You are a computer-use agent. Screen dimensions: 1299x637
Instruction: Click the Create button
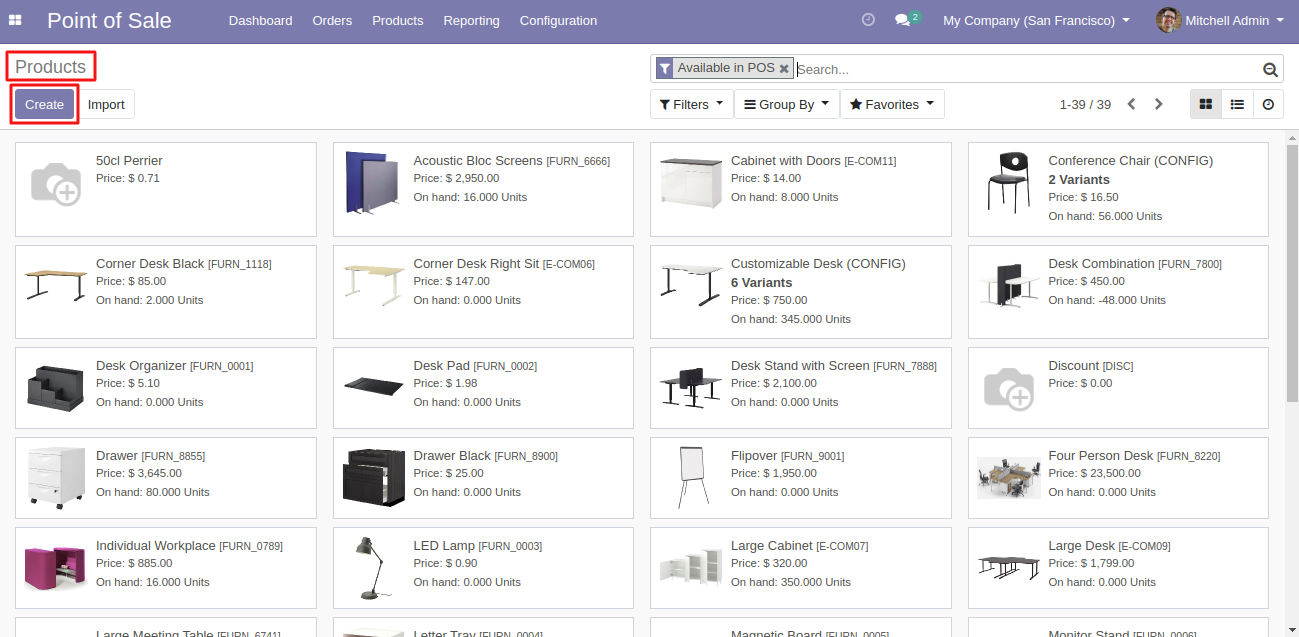click(44, 105)
